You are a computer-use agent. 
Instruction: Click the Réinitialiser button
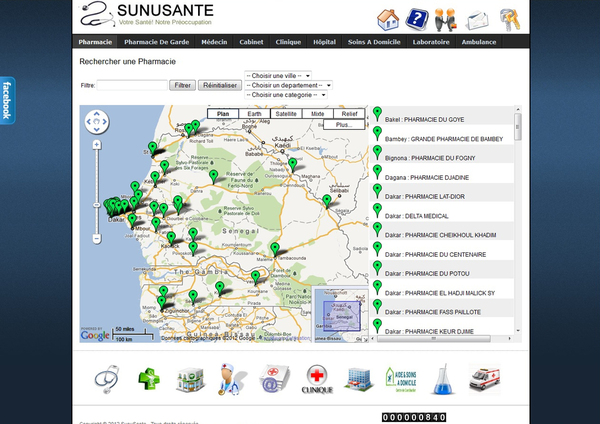(220, 85)
